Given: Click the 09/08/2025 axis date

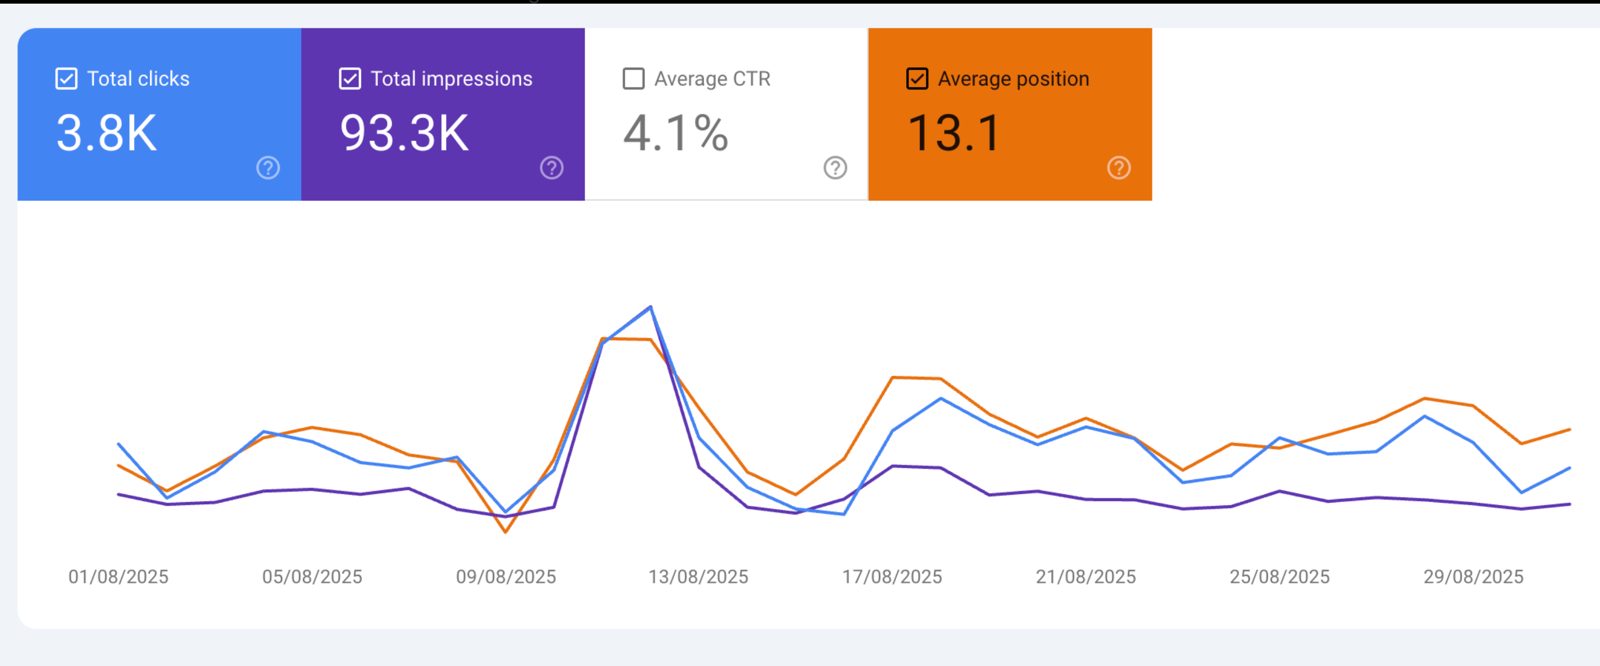Looking at the screenshot, I should pos(506,577).
